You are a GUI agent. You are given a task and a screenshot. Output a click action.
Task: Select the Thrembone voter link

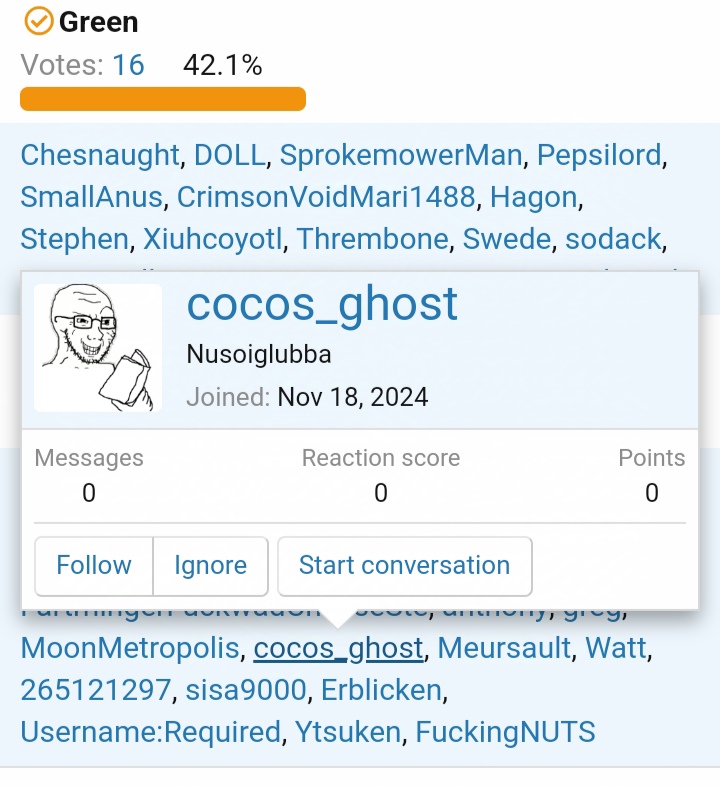point(372,239)
